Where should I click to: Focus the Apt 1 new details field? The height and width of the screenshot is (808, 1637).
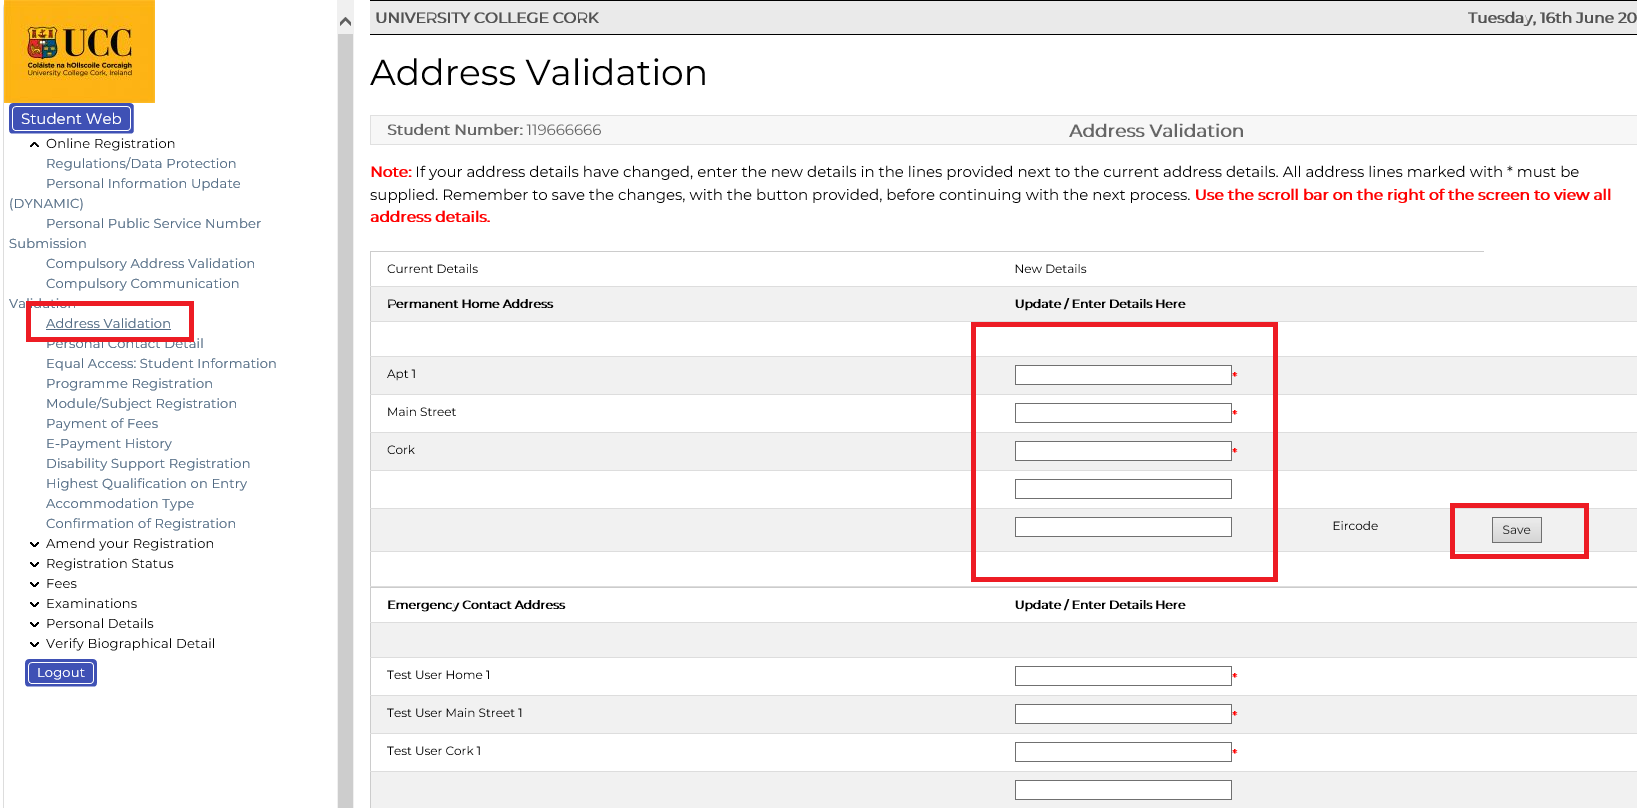pos(1123,375)
